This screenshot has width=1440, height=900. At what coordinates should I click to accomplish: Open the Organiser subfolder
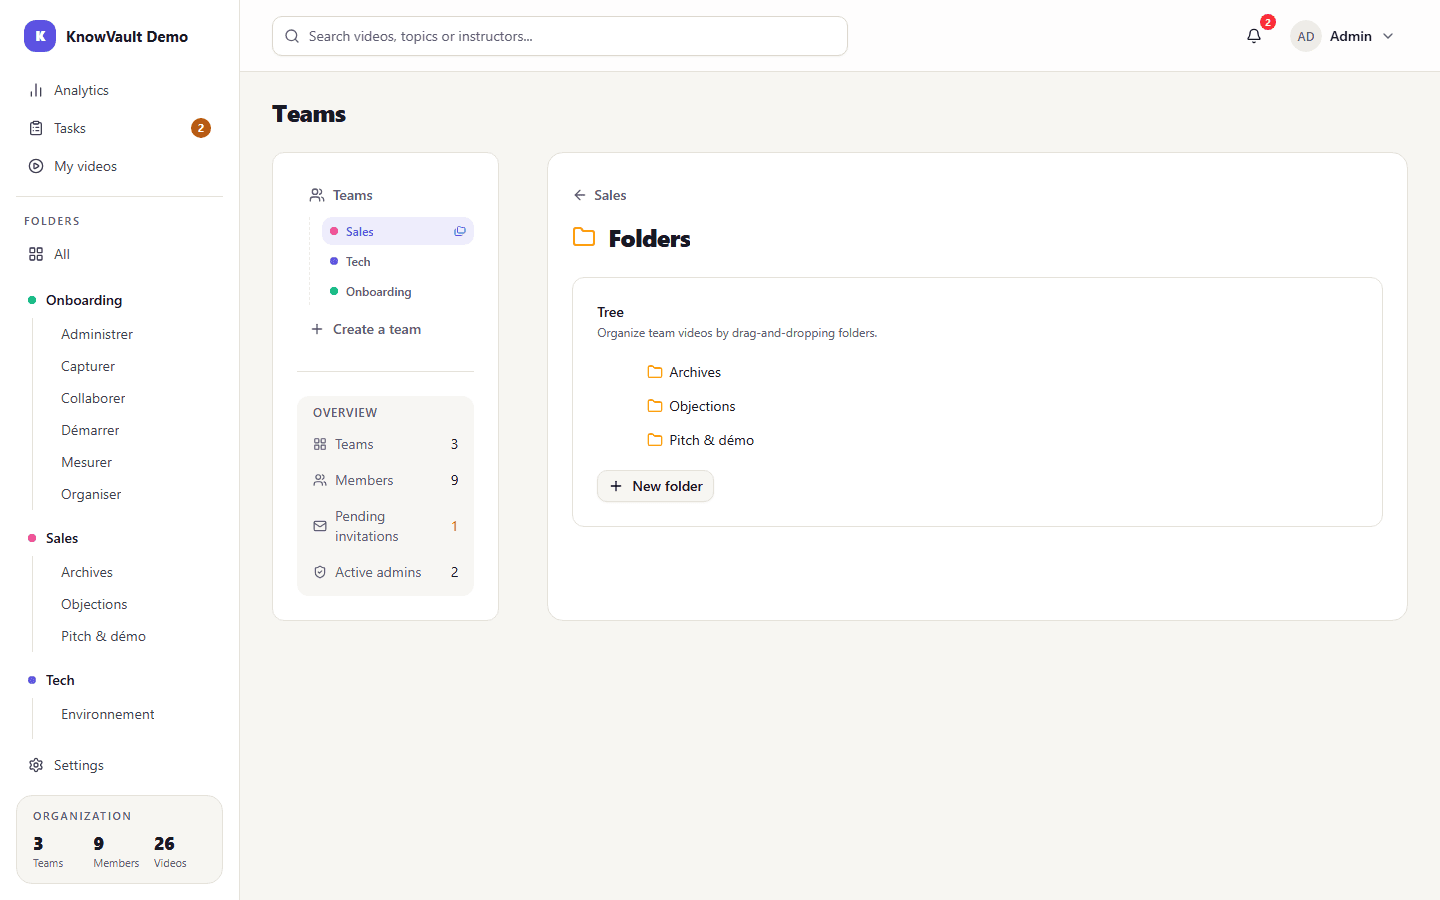pos(91,494)
